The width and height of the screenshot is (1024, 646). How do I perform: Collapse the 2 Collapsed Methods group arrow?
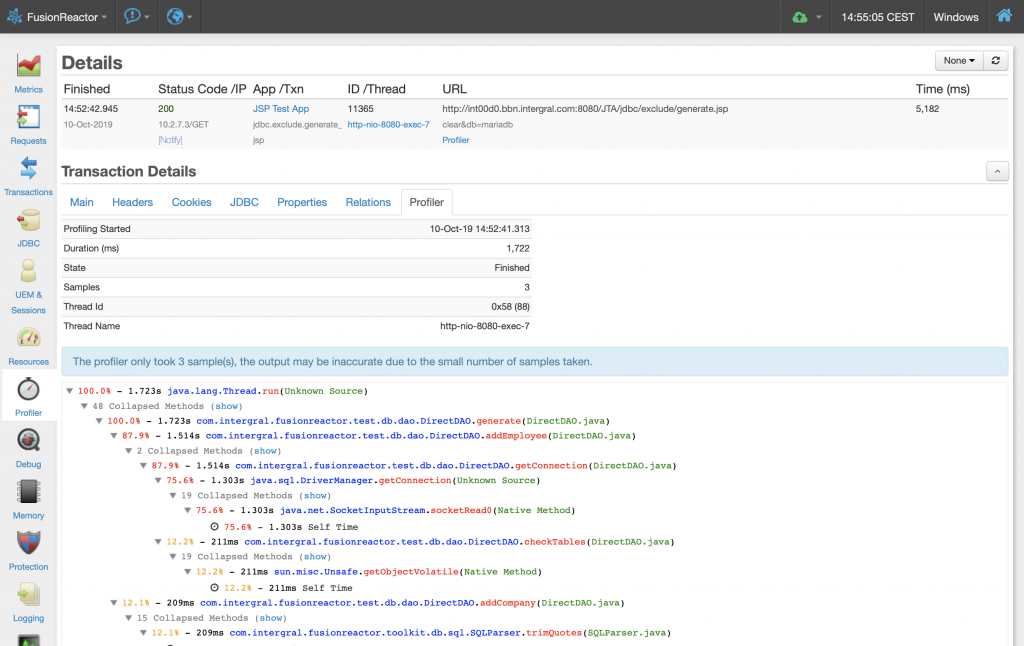(x=129, y=451)
